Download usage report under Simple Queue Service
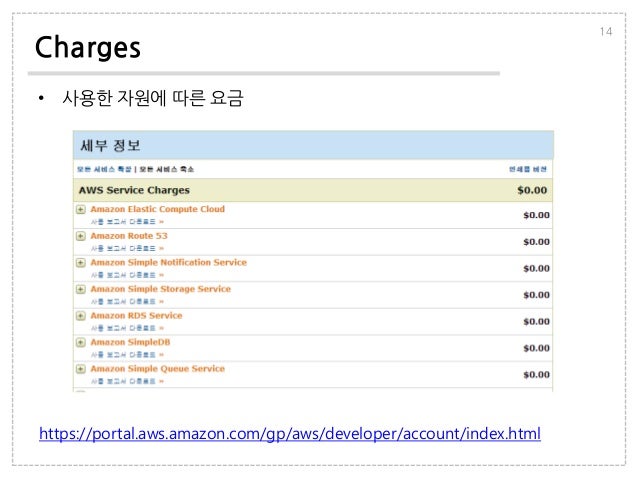The height and width of the screenshot is (479, 638). tap(127, 381)
